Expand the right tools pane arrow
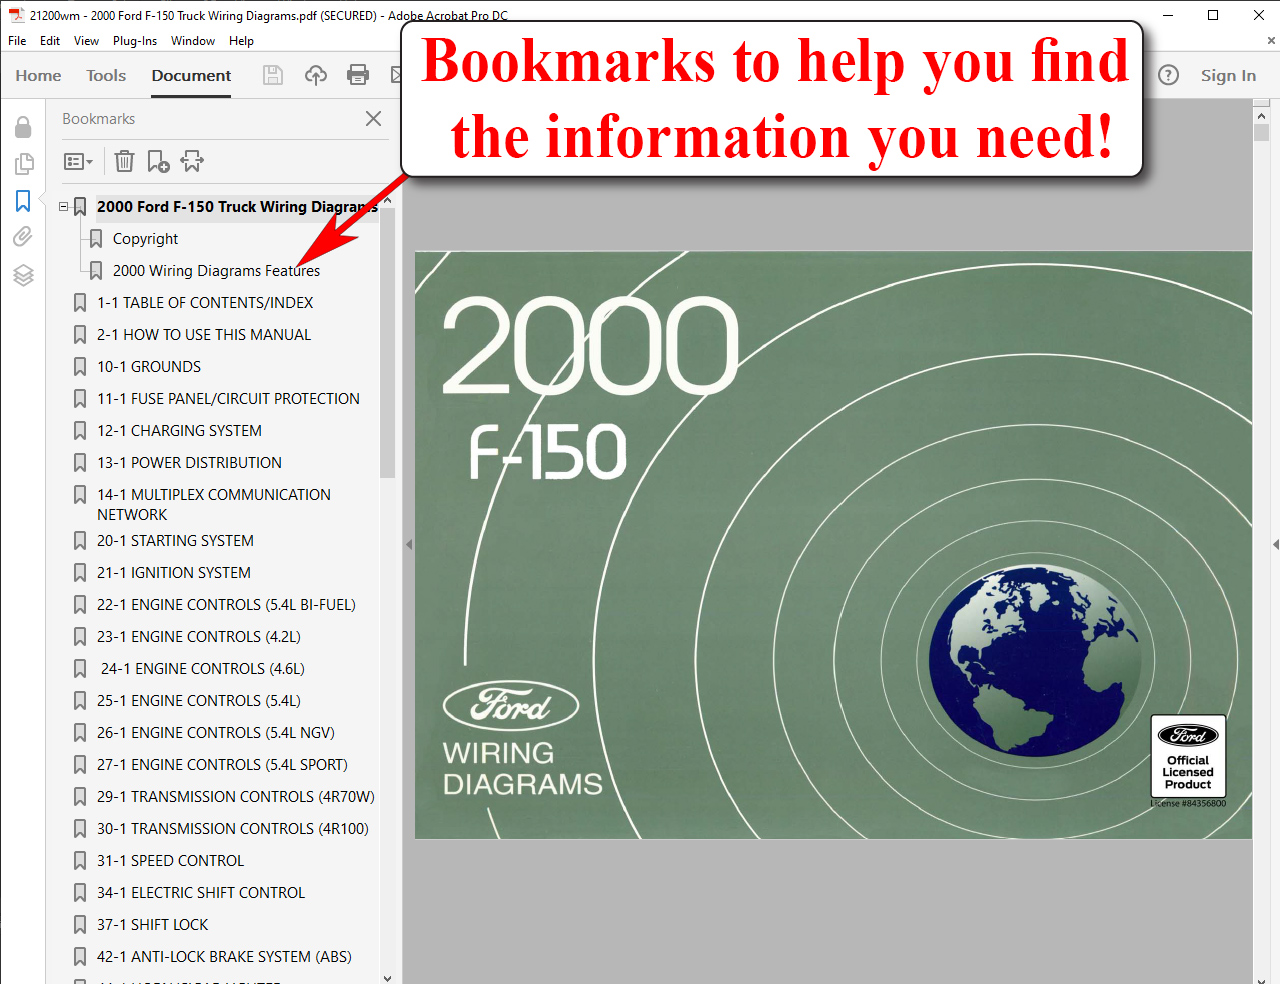The image size is (1280, 984). coord(1275,545)
